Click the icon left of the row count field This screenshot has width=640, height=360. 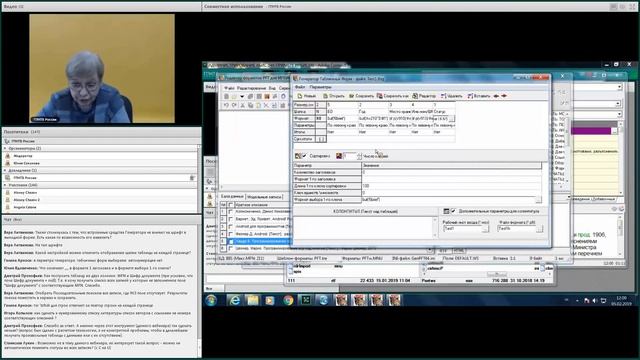(338, 156)
